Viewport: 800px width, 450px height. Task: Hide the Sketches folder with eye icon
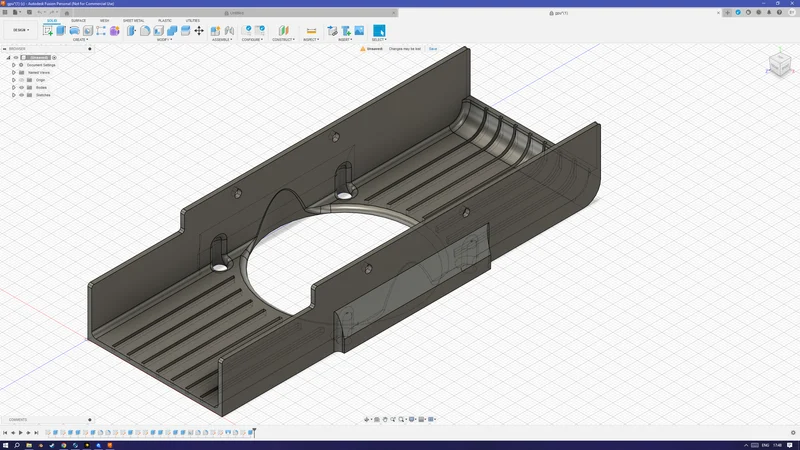(21, 95)
